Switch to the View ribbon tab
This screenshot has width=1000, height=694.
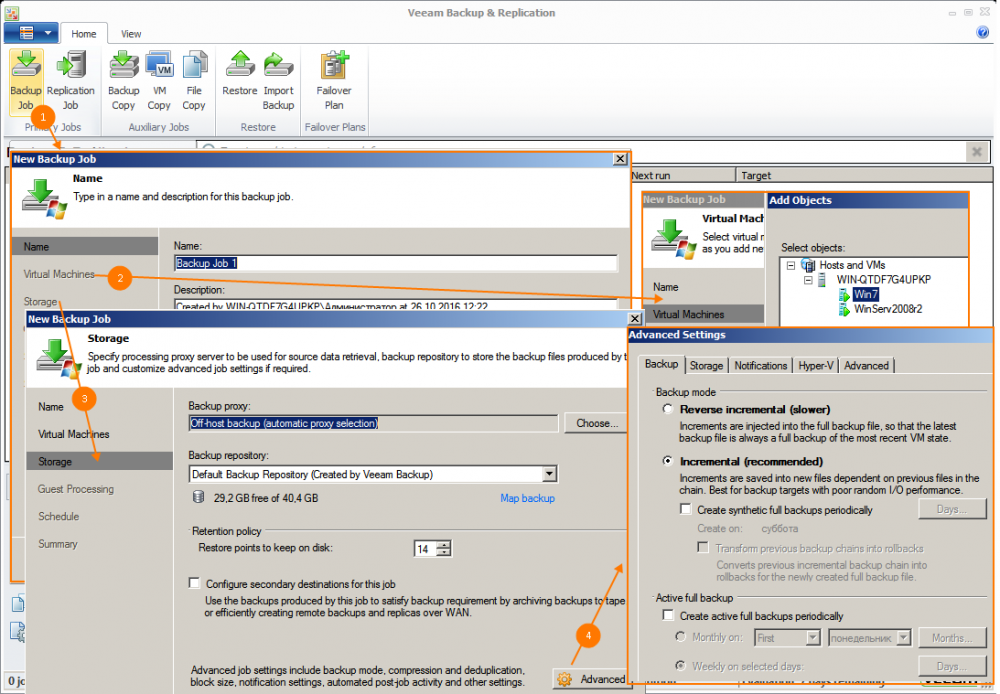pos(131,34)
